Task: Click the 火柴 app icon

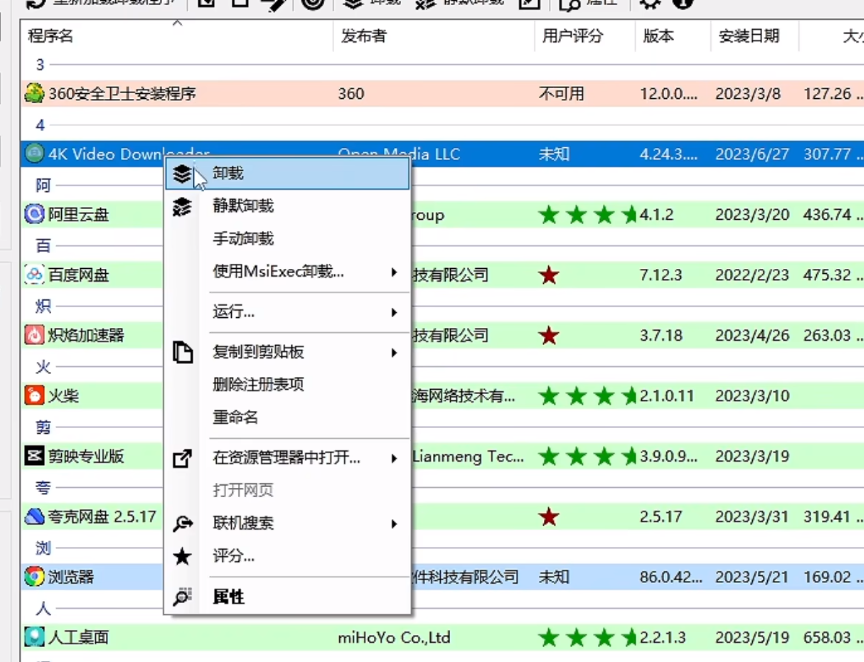Action: click(x=34, y=395)
